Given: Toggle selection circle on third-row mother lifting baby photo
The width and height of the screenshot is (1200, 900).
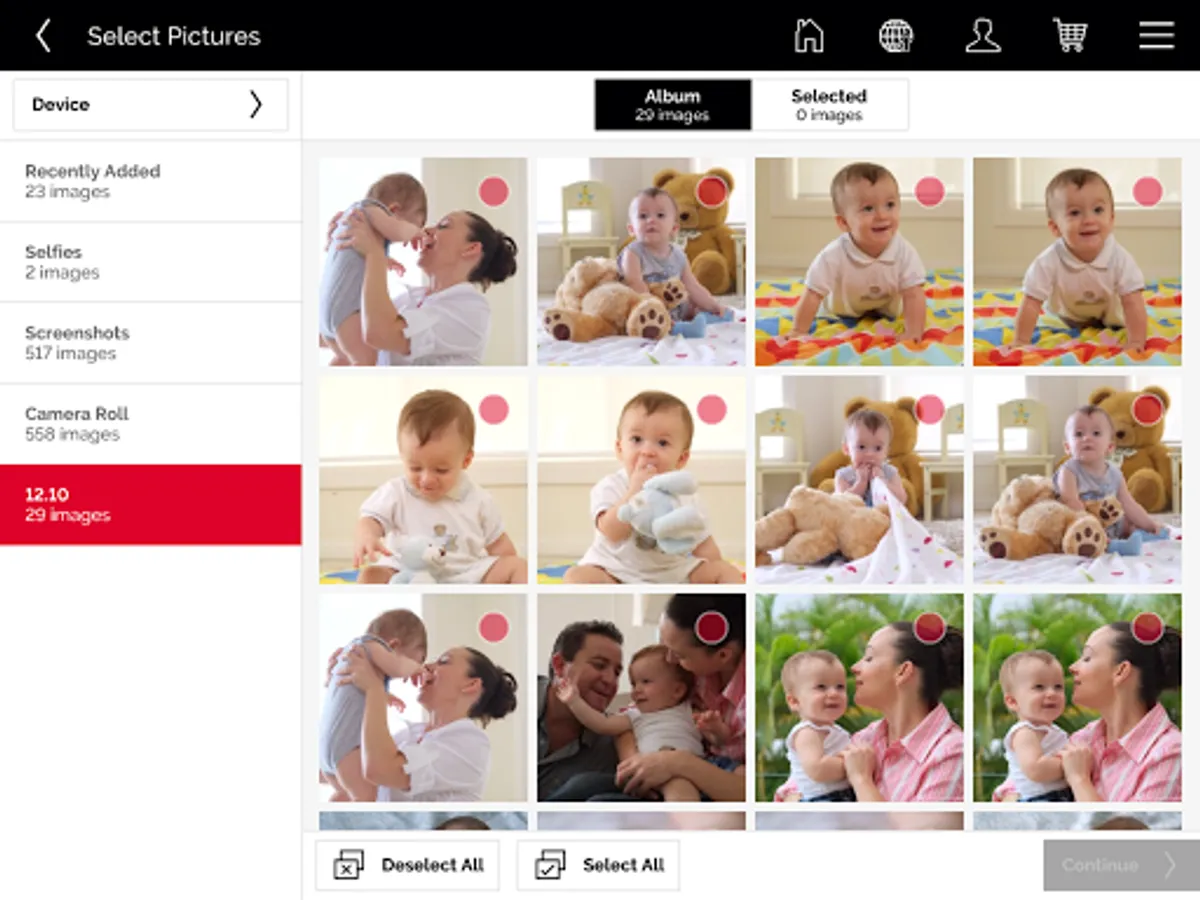Looking at the screenshot, I should point(494,628).
